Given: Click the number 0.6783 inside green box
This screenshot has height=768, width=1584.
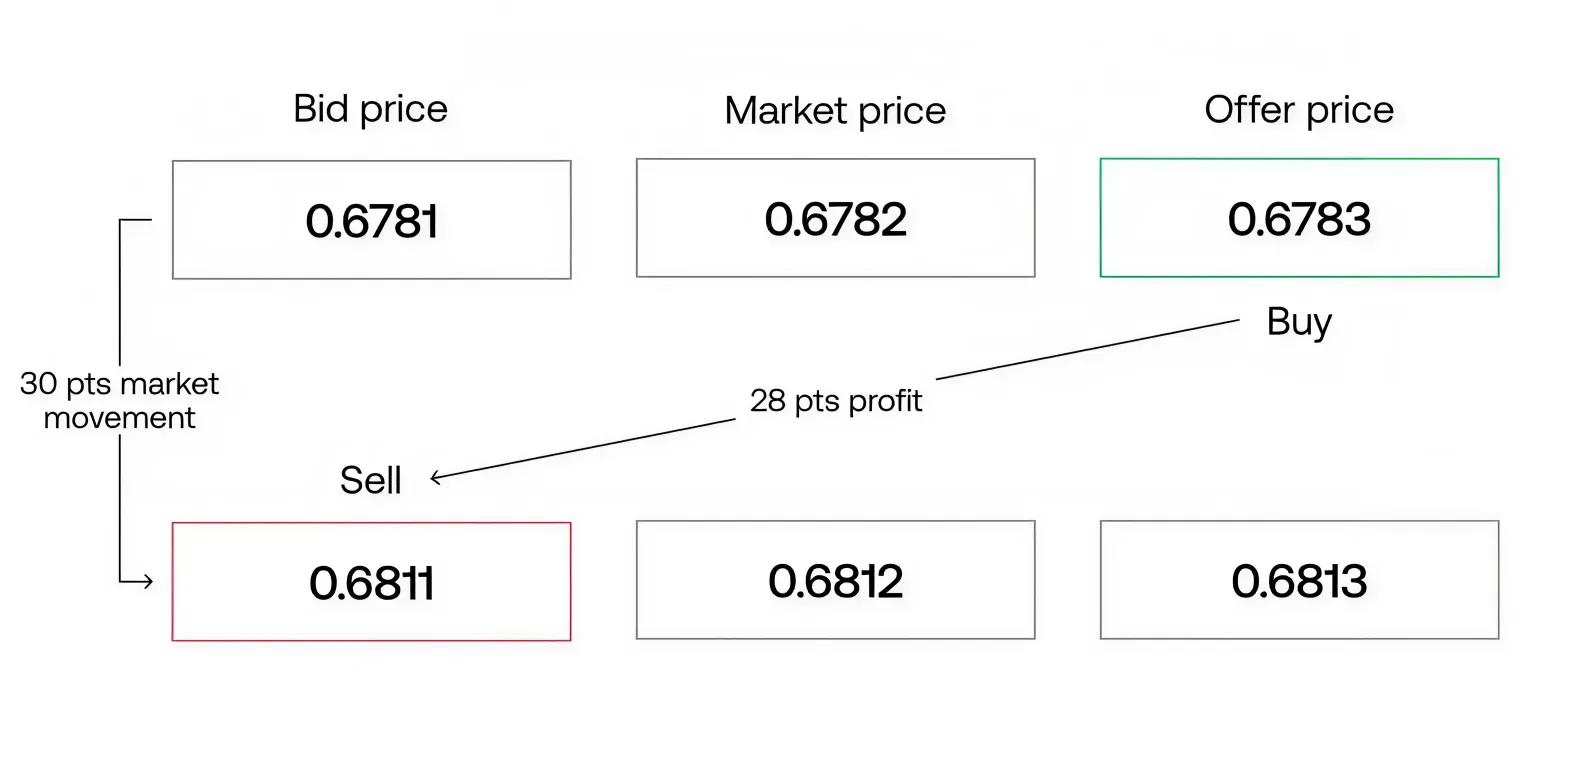Looking at the screenshot, I should click(x=1299, y=219).
